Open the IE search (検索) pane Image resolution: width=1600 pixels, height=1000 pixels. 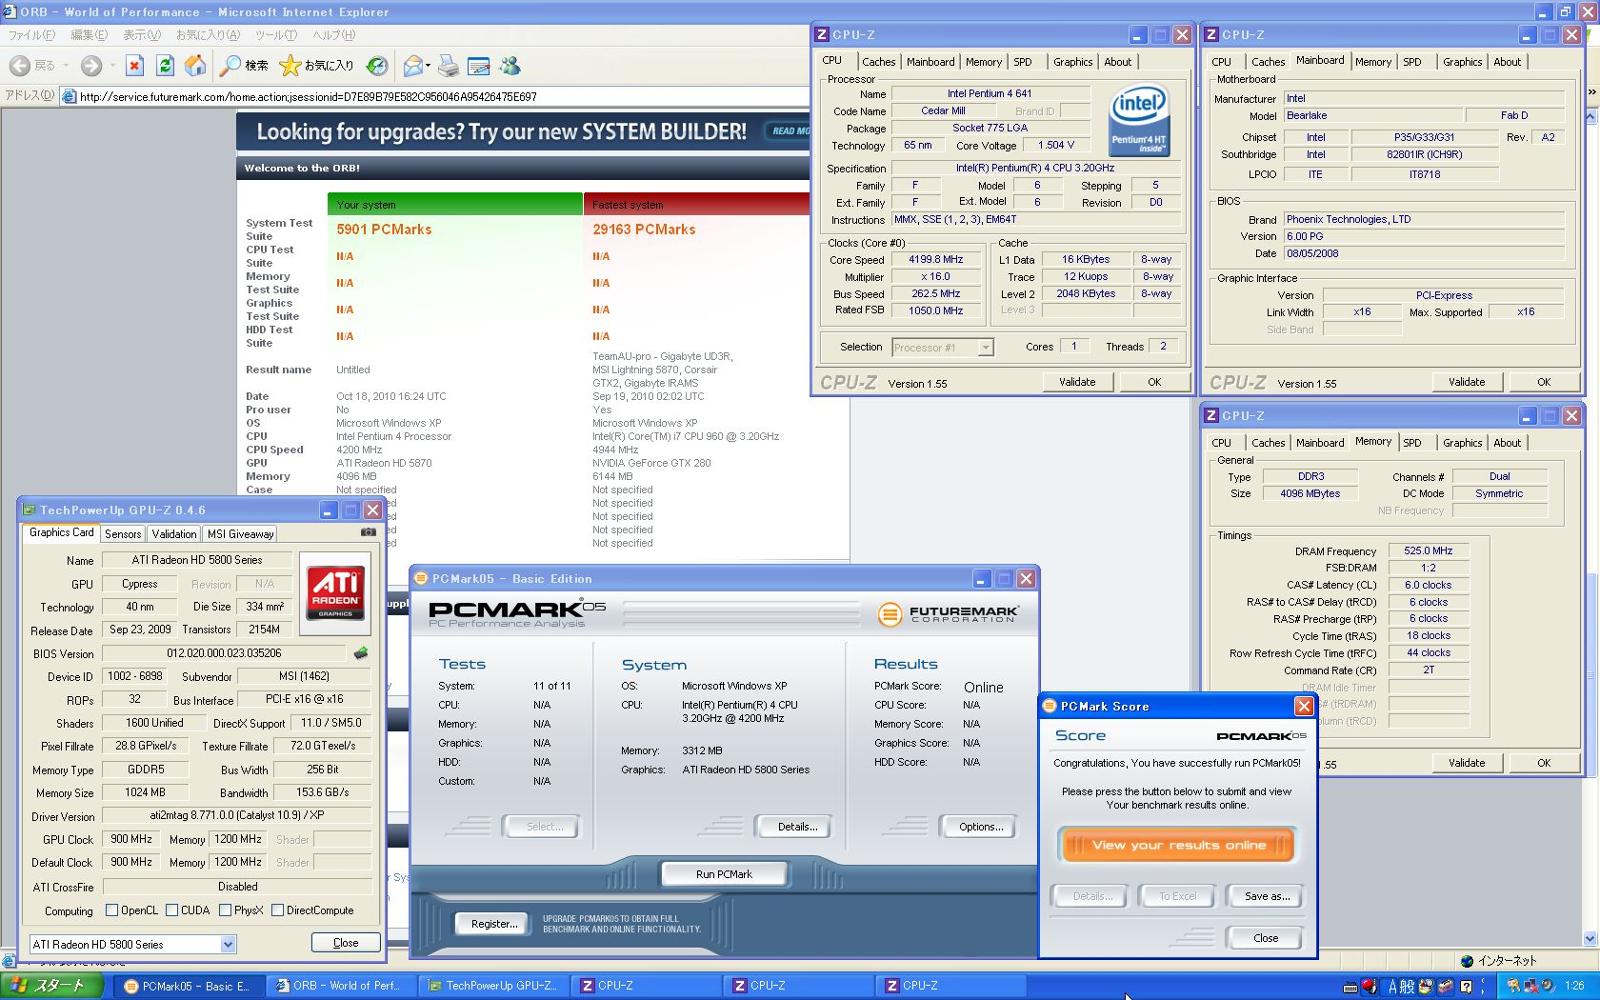pyautogui.click(x=244, y=66)
